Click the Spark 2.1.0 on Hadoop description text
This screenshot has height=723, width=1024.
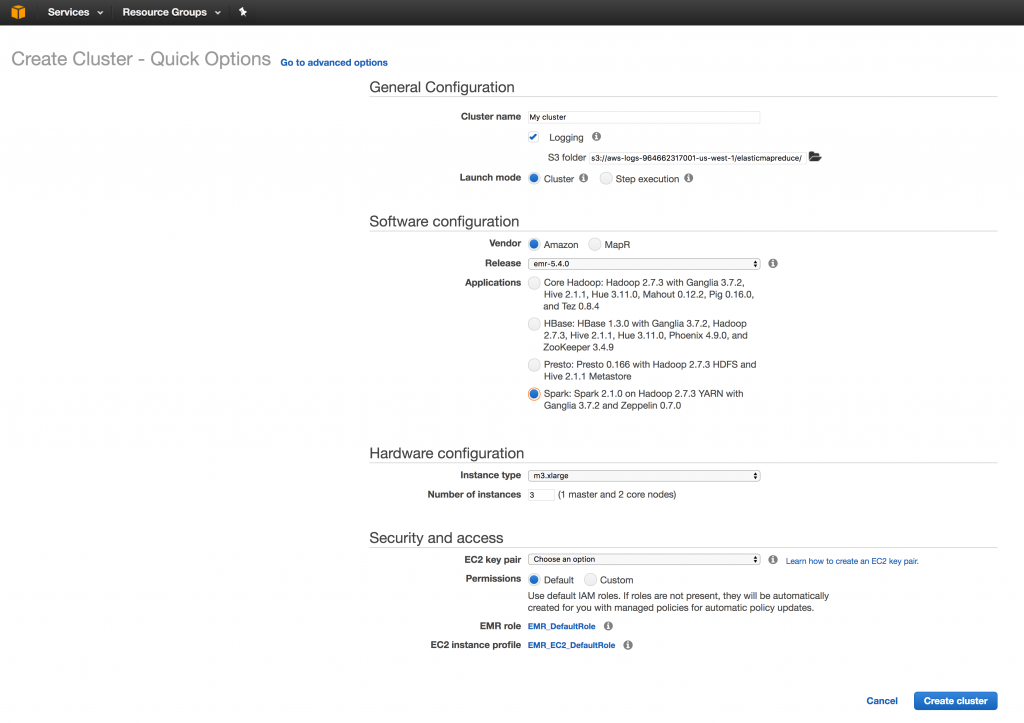click(x=643, y=400)
